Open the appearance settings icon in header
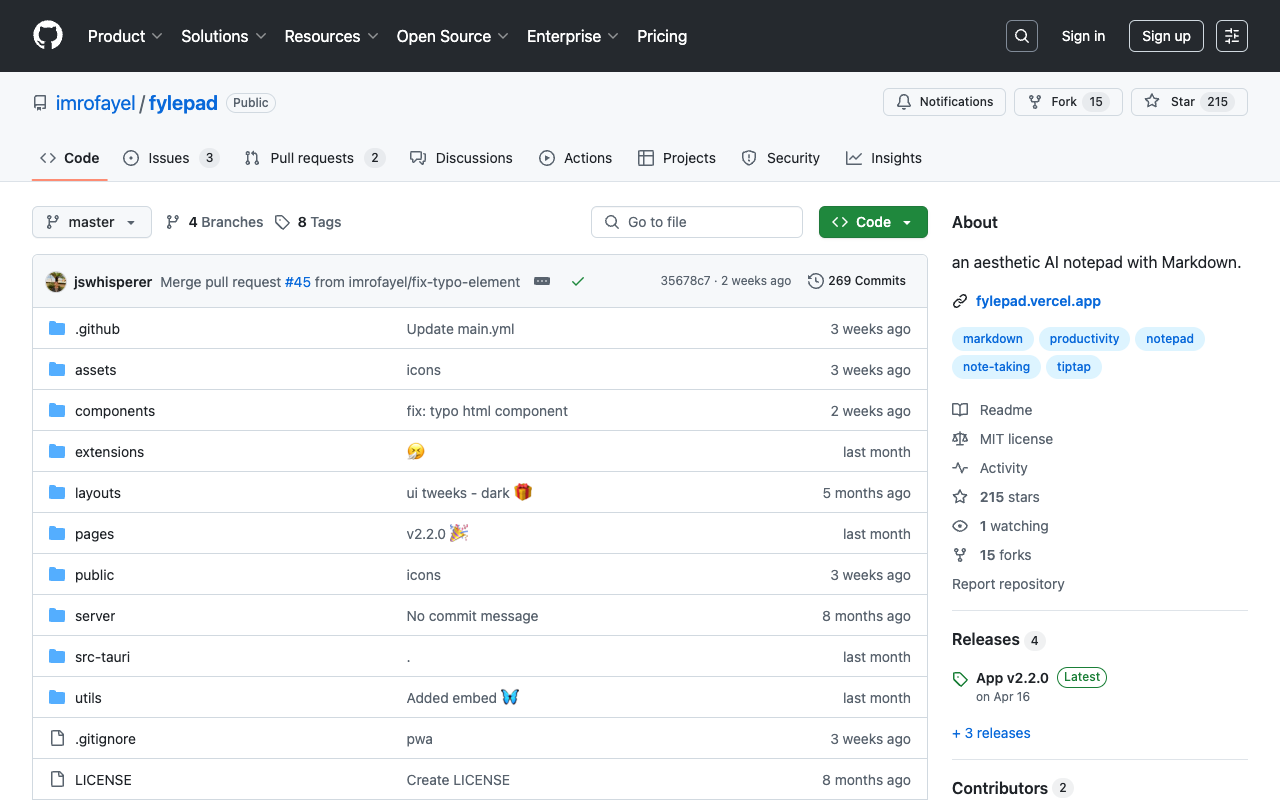This screenshot has width=1280, height=800. click(1232, 36)
